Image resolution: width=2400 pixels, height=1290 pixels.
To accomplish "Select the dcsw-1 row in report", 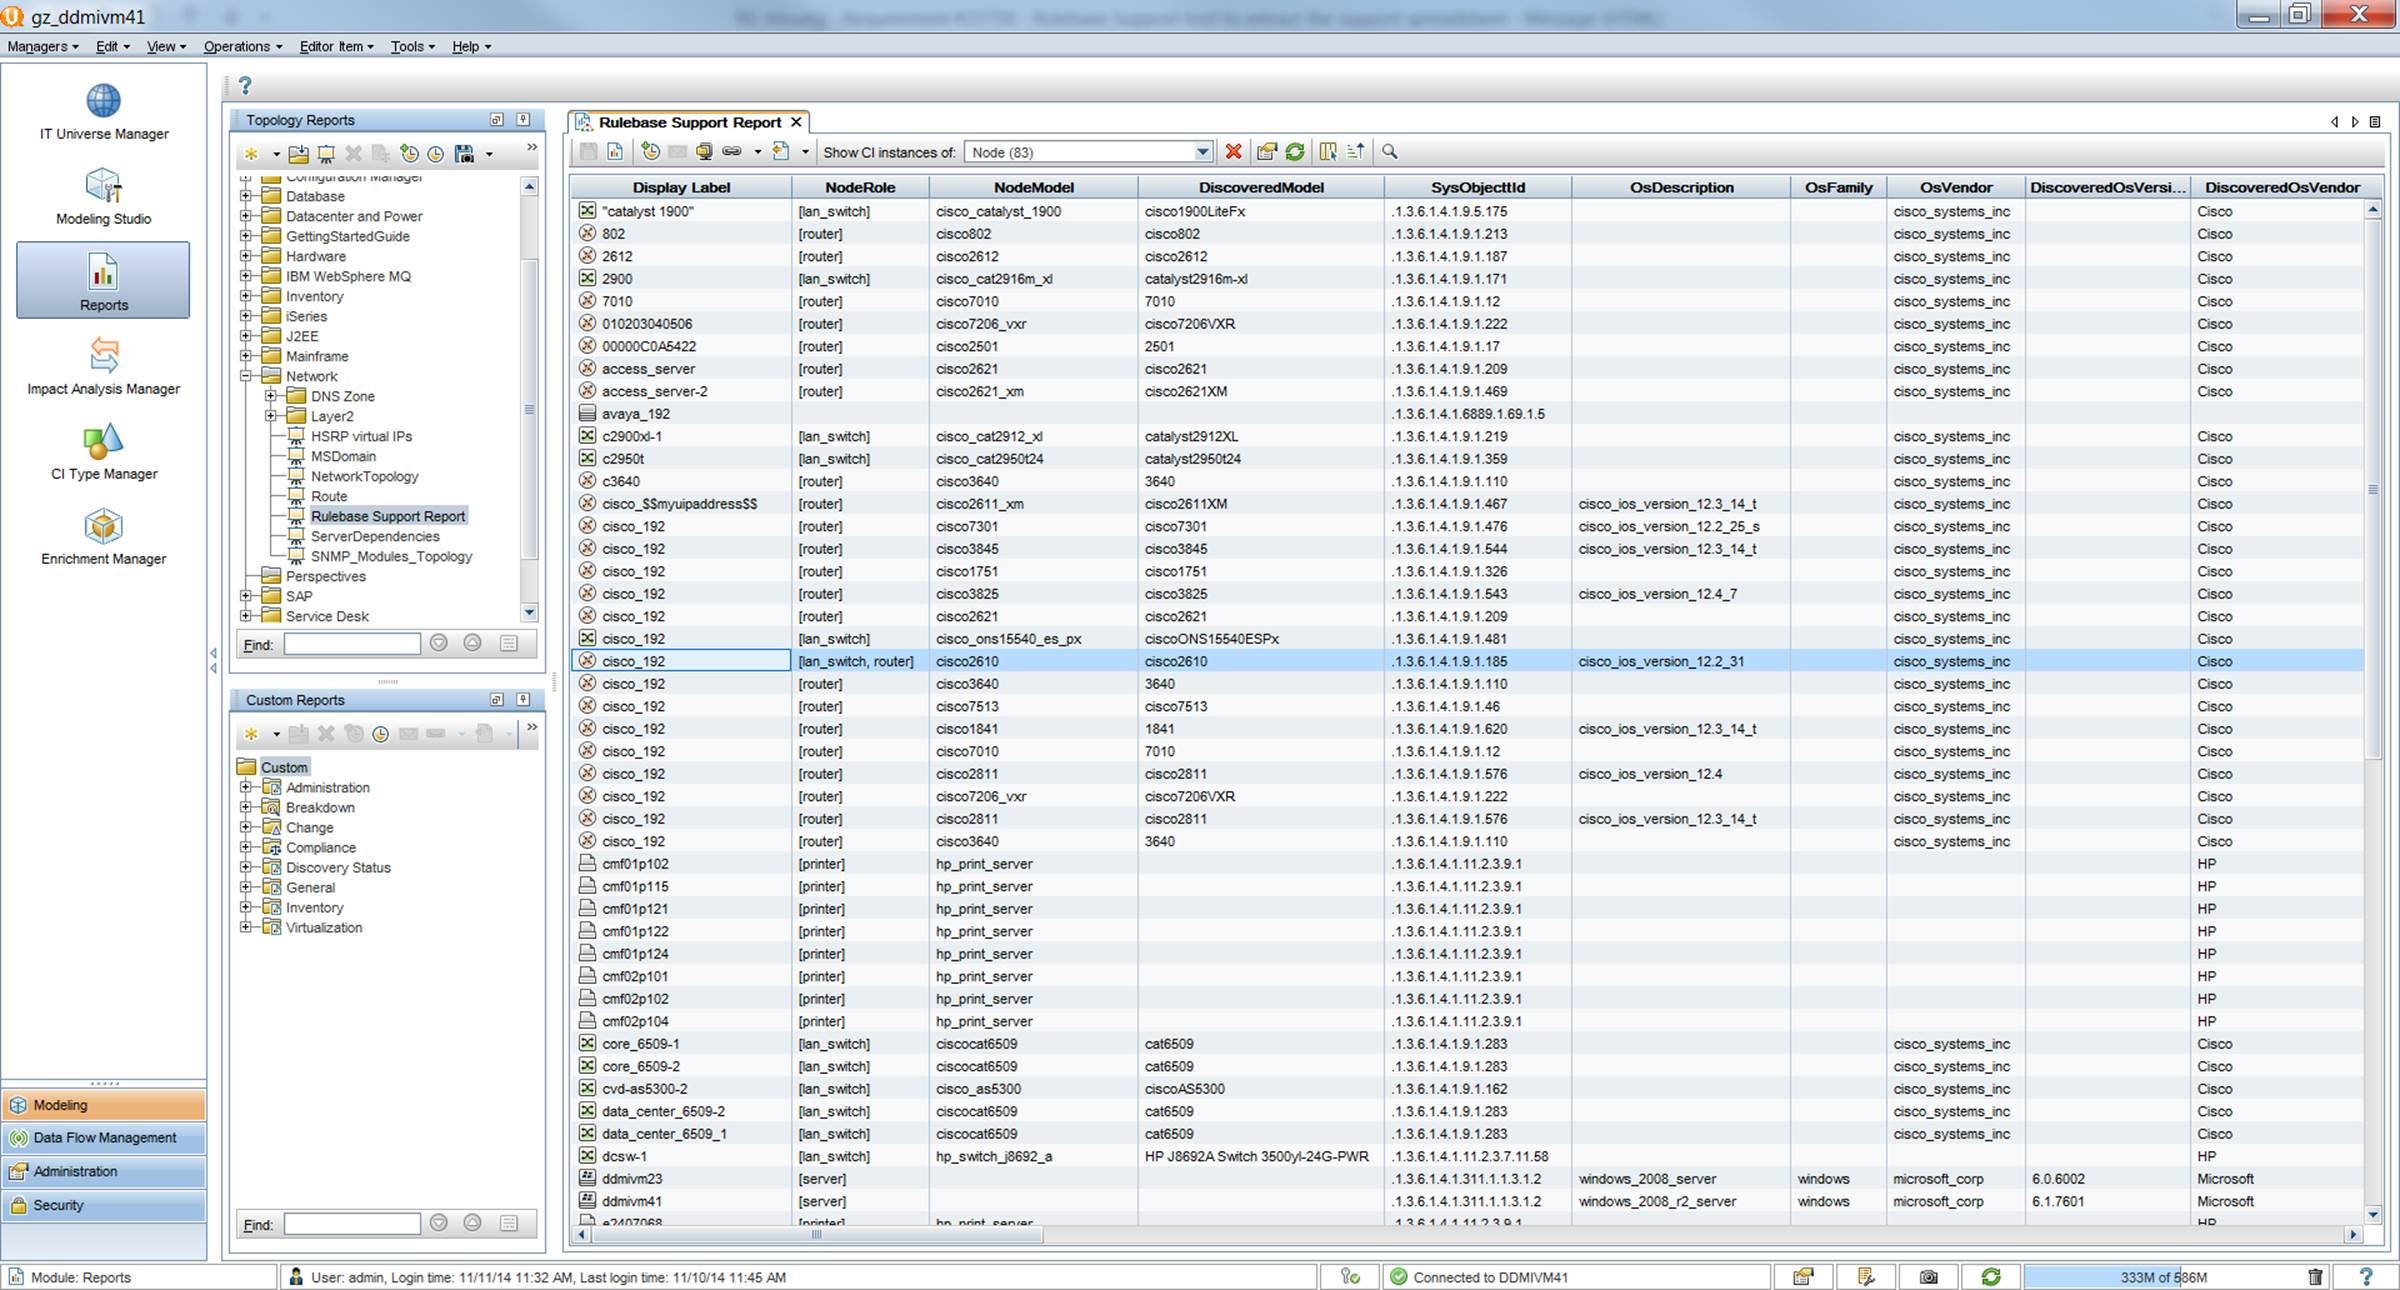I will [1467, 1156].
